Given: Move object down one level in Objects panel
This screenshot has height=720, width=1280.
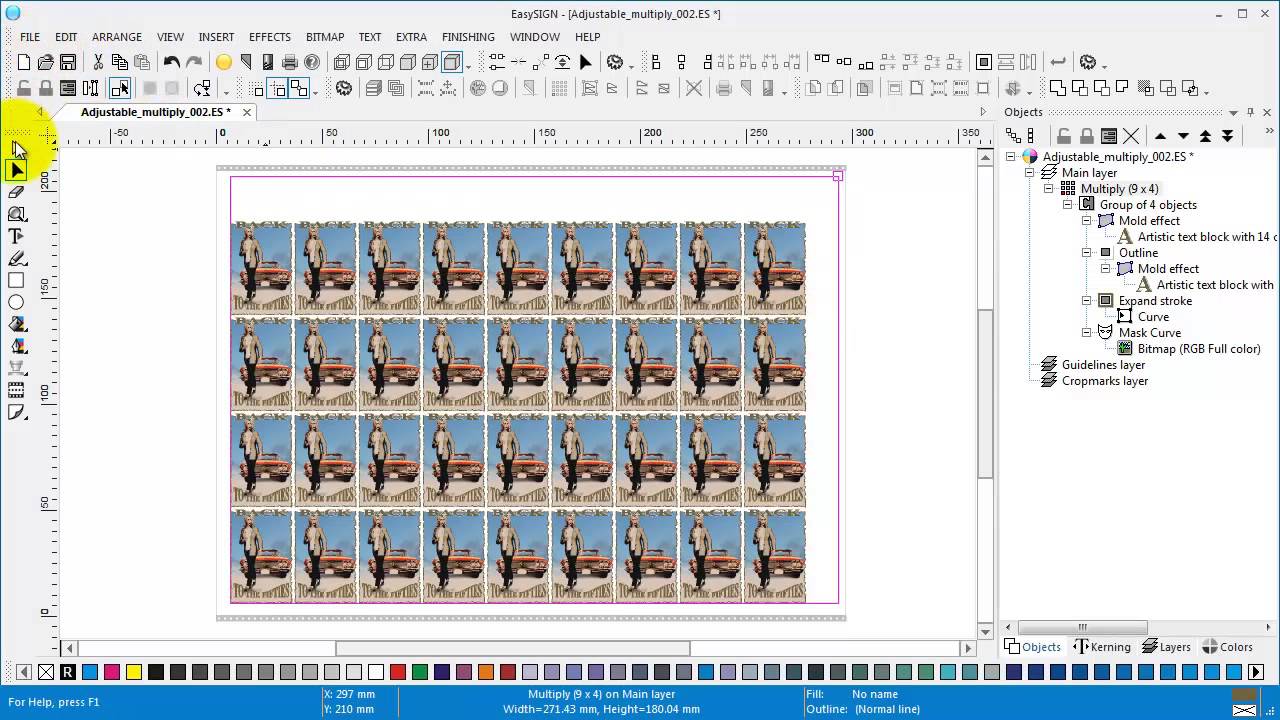Looking at the screenshot, I should [1183, 136].
